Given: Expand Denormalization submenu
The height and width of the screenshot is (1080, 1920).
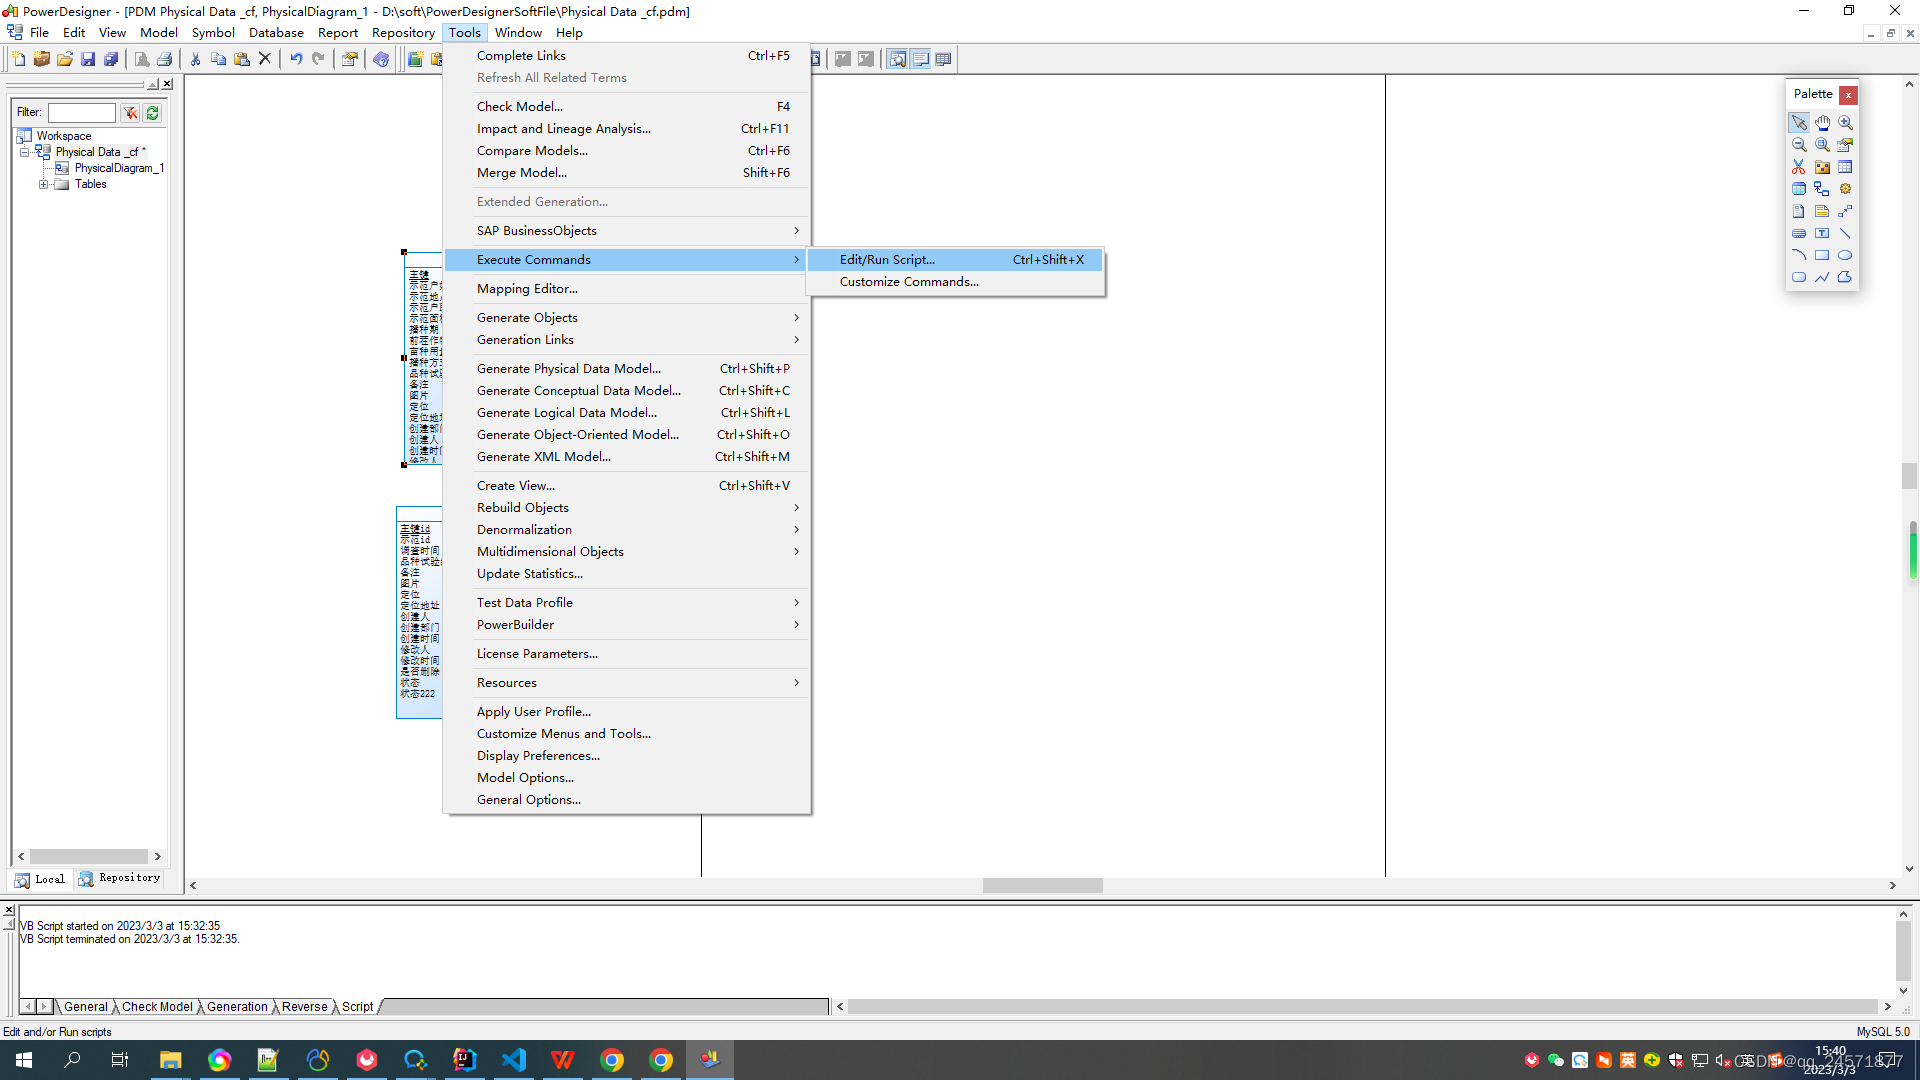Looking at the screenshot, I should point(627,530).
